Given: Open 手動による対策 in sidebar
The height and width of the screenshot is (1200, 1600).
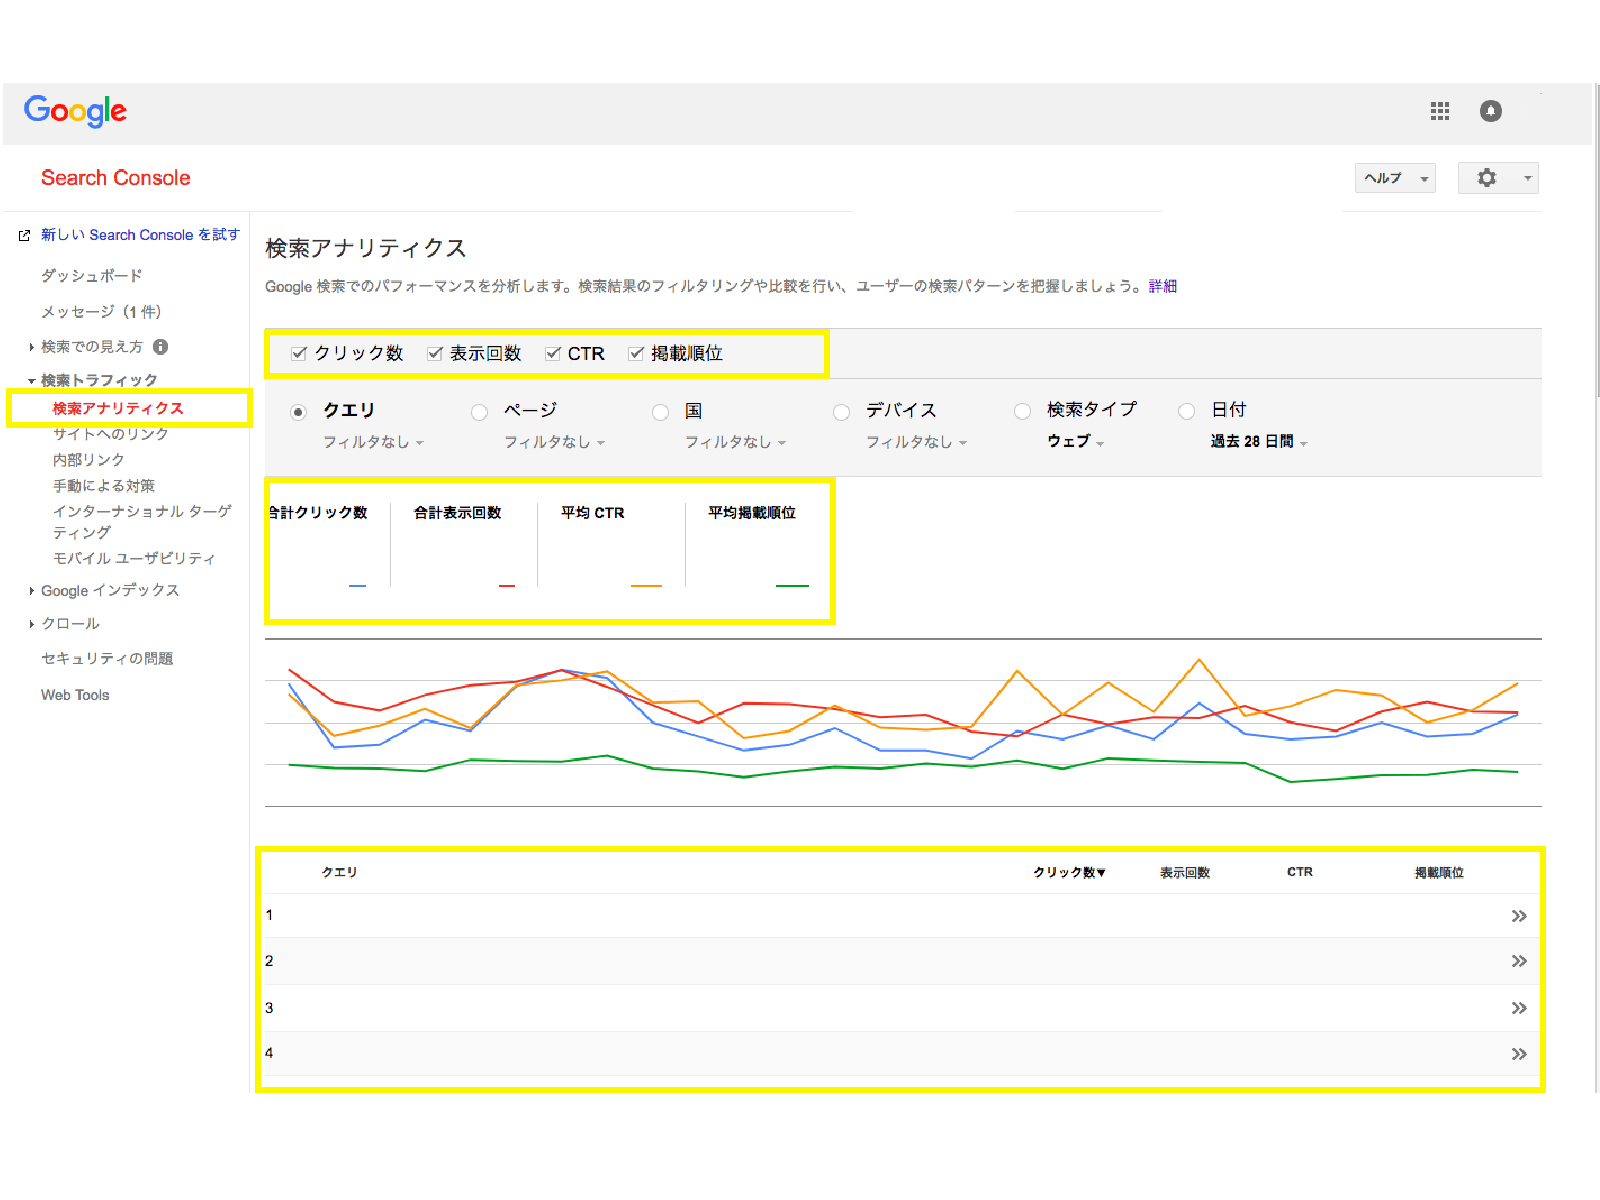Looking at the screenshot, I should tap(104, 486).
